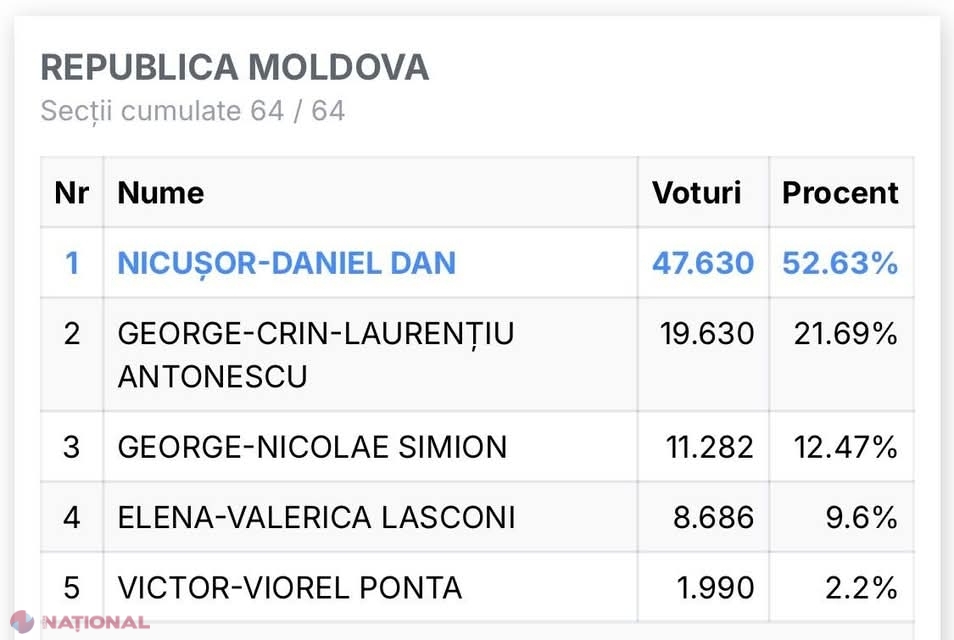Select the Procent column header
The image size is (954, 640).
[x=841, y=193]
